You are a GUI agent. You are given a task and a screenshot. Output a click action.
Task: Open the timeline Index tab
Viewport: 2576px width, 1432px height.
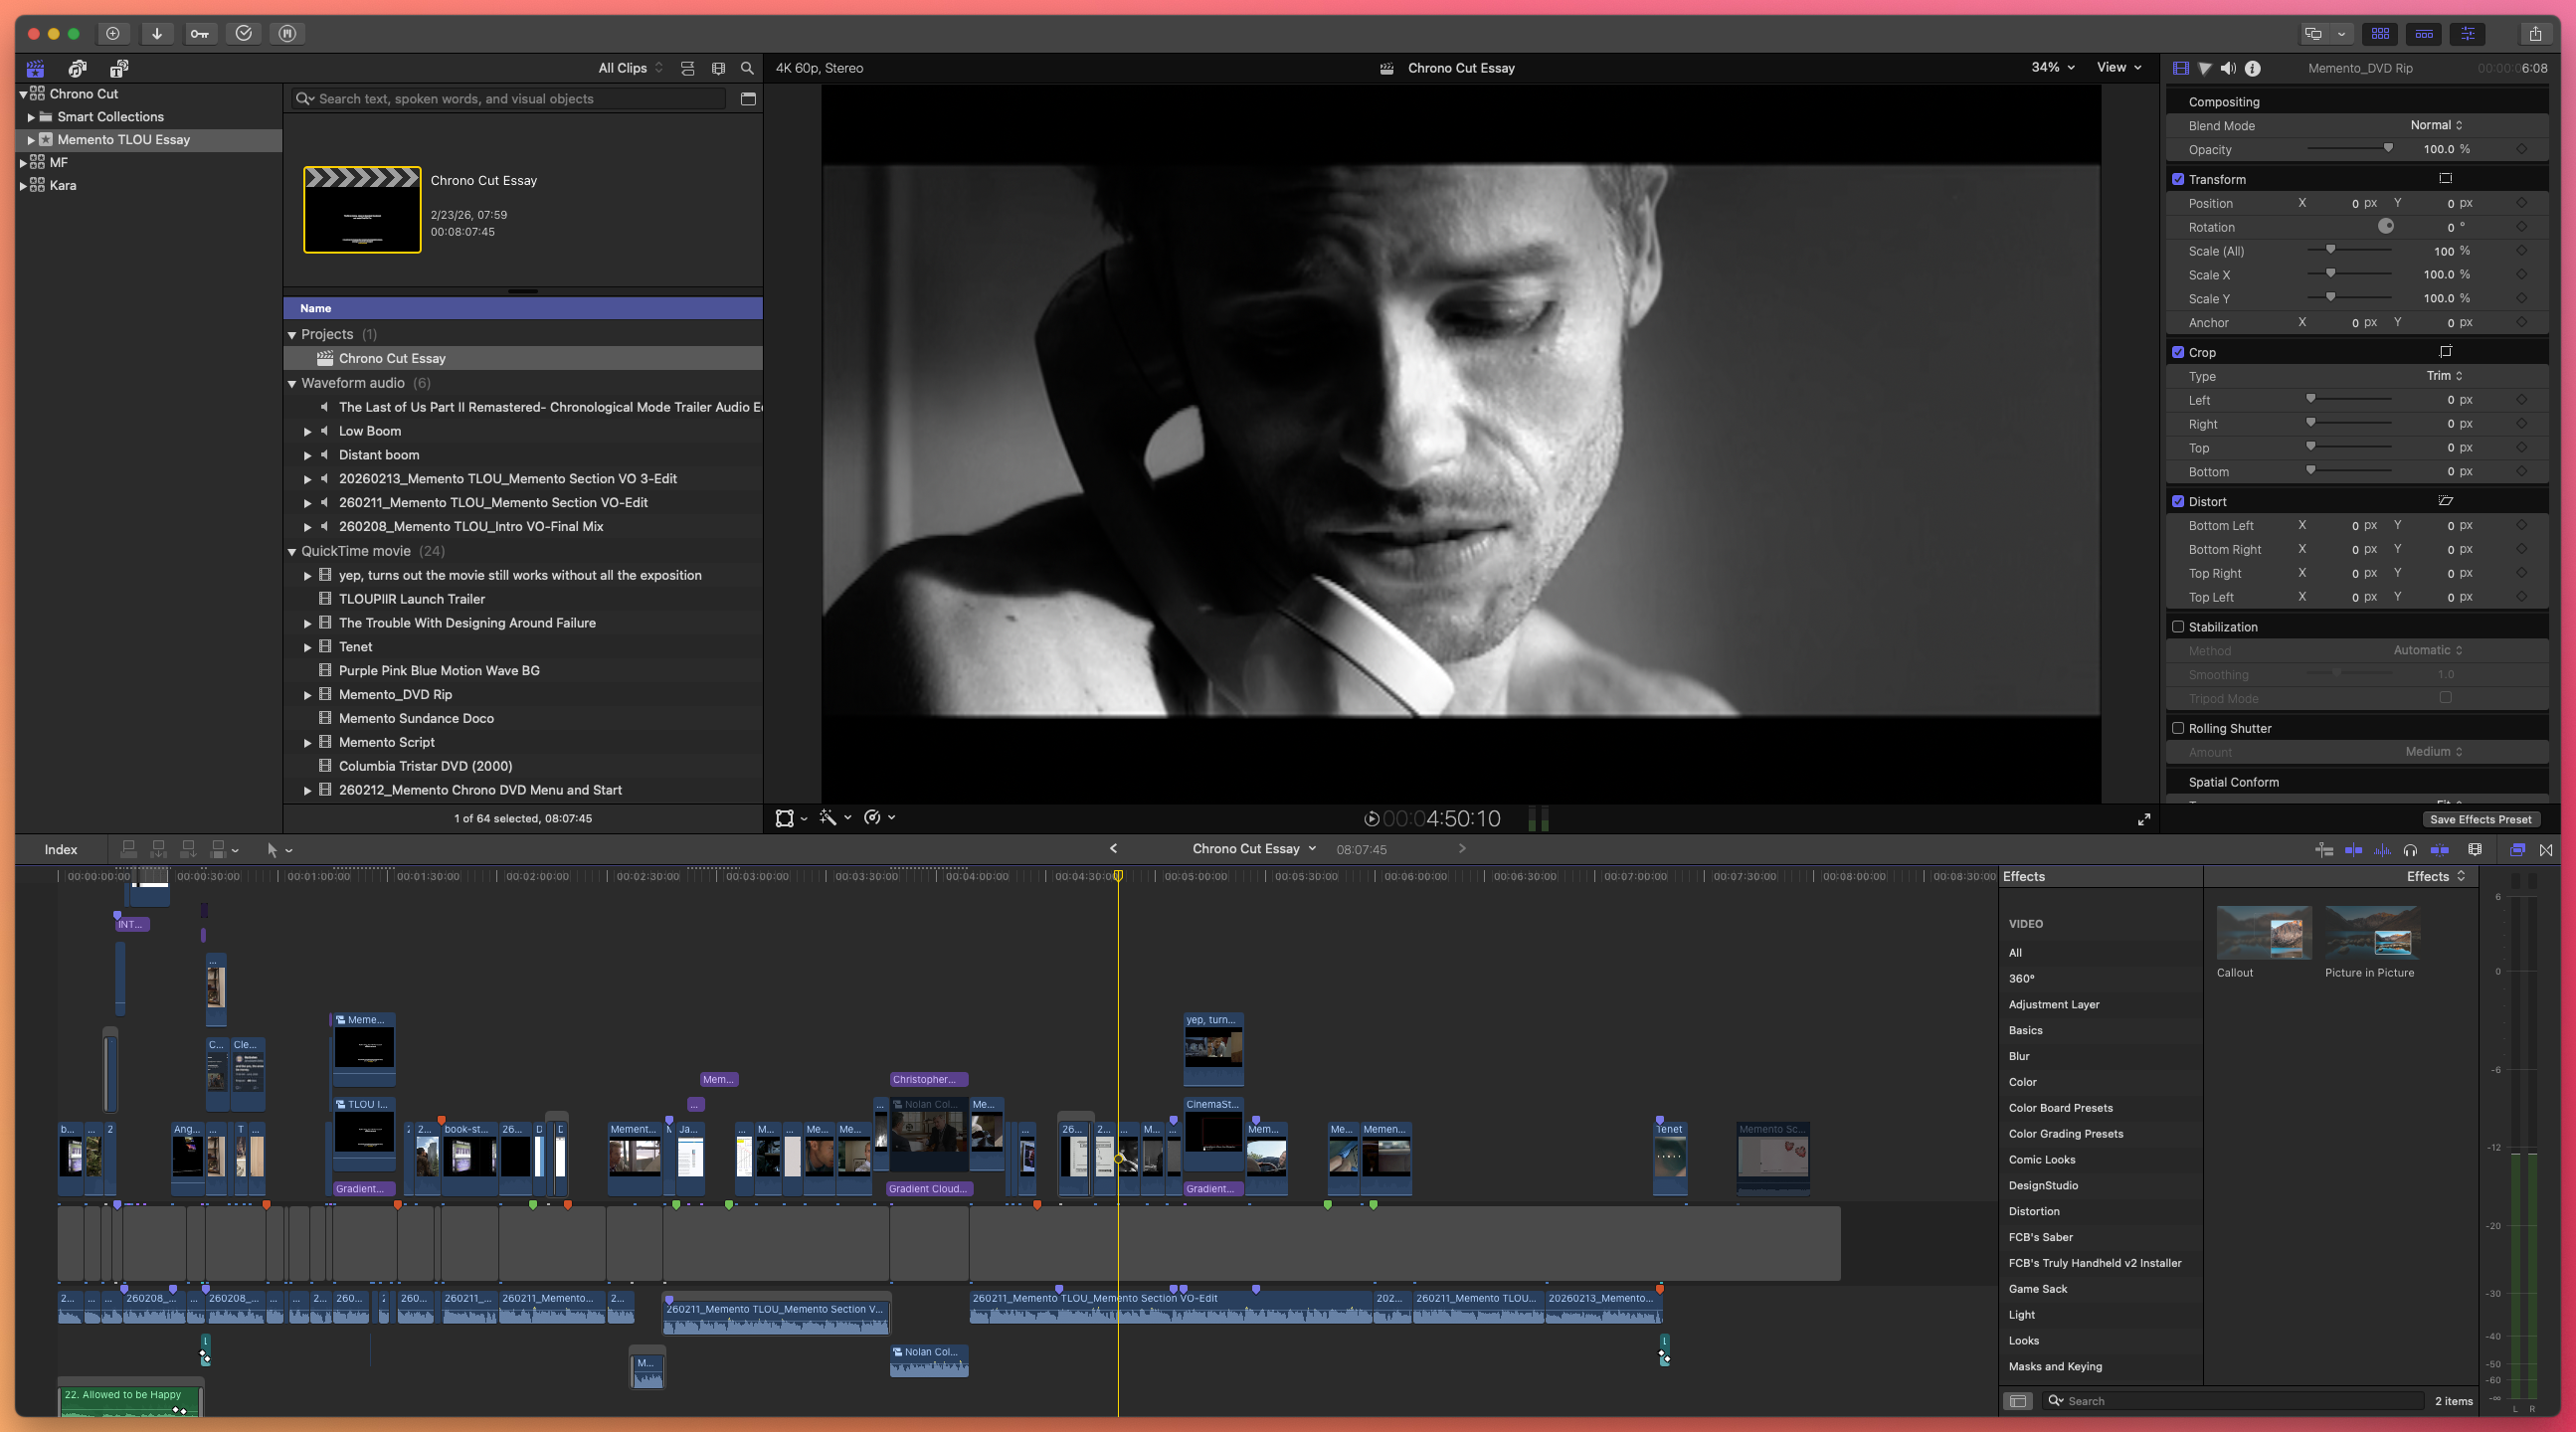pyautogui.click(x=61, y=849)
